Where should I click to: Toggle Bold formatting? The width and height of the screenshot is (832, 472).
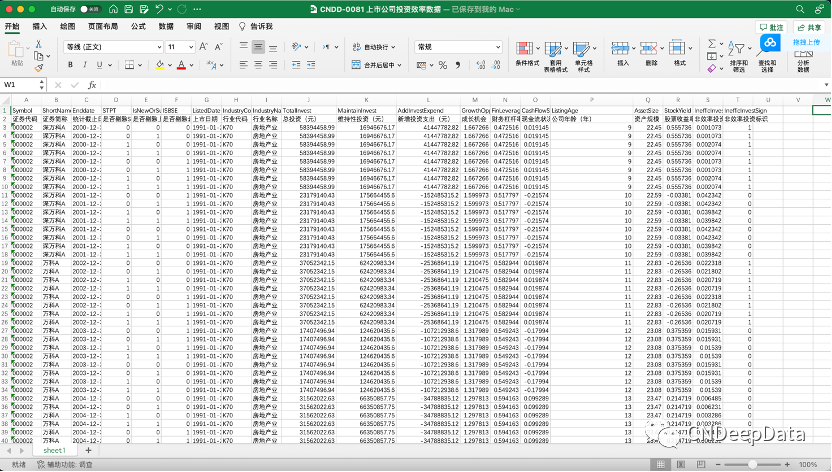[70, 65]
